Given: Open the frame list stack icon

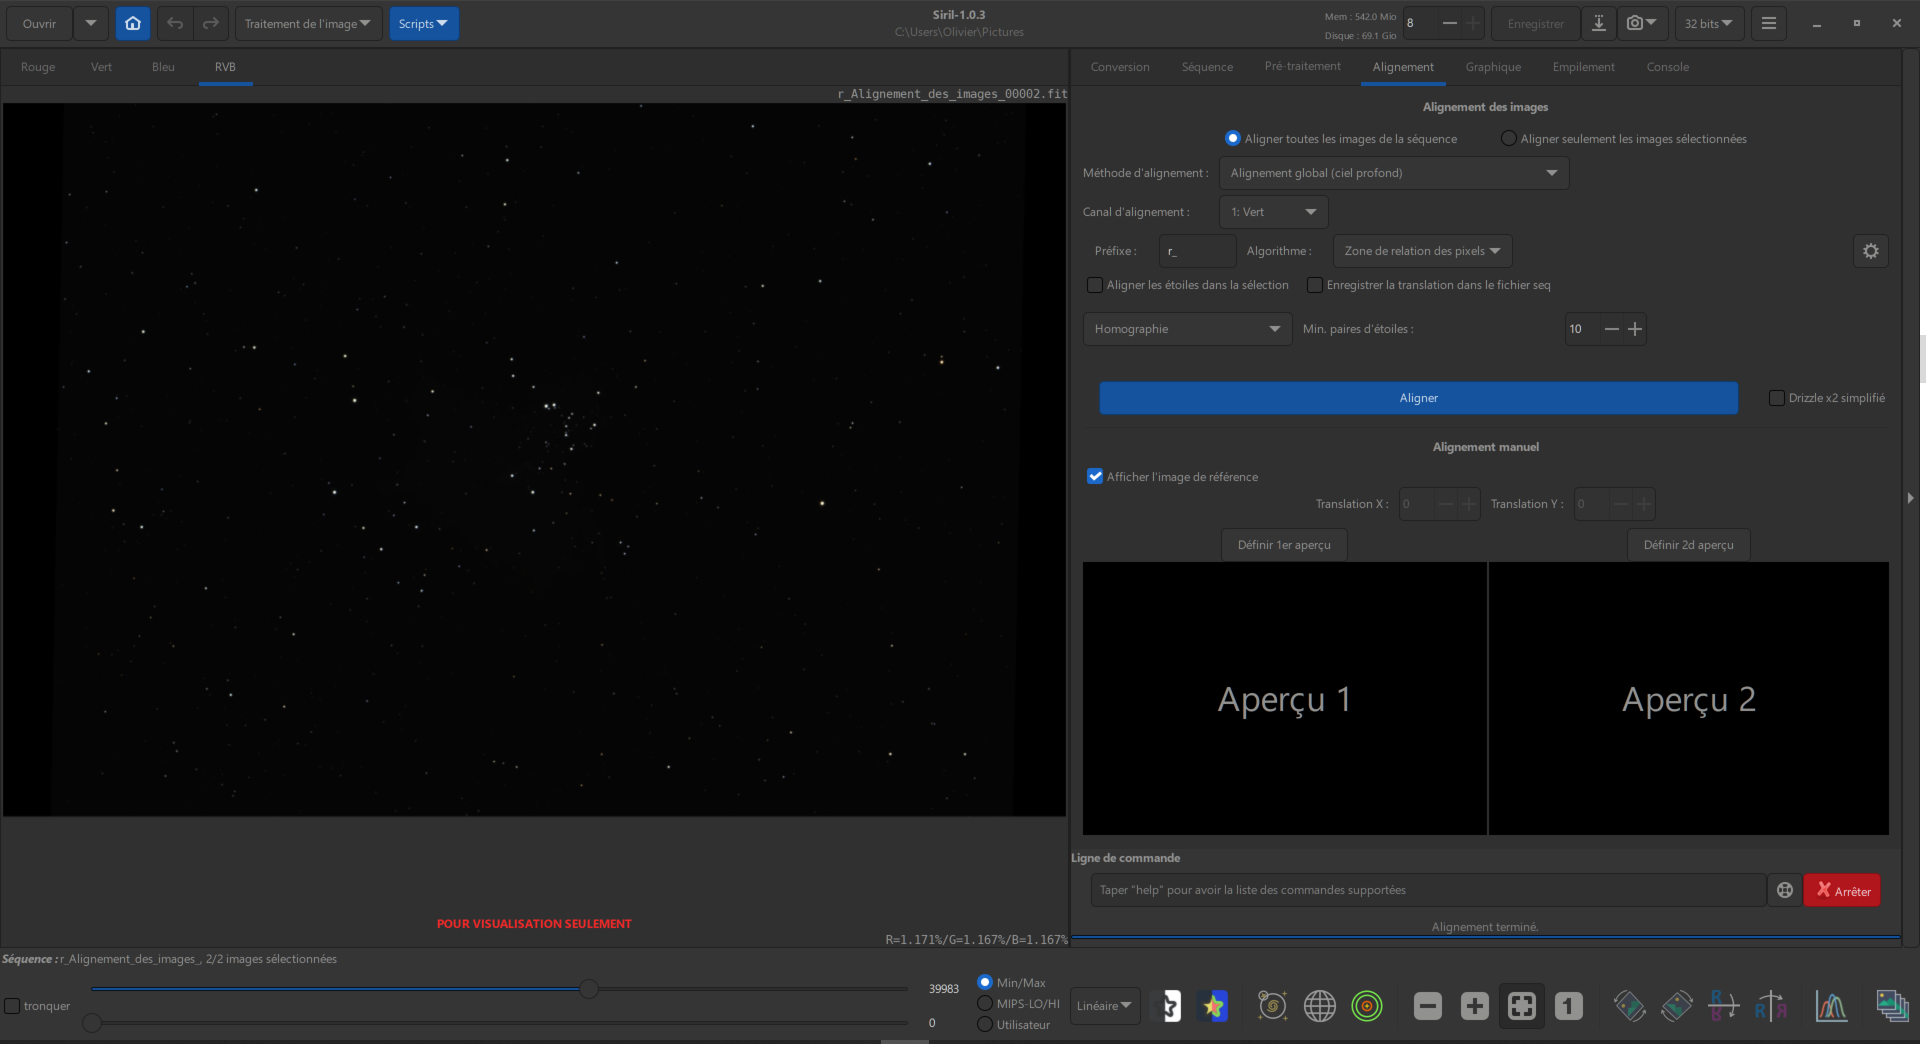Looking at the screenshot, I should [x=1892, y=1005].
